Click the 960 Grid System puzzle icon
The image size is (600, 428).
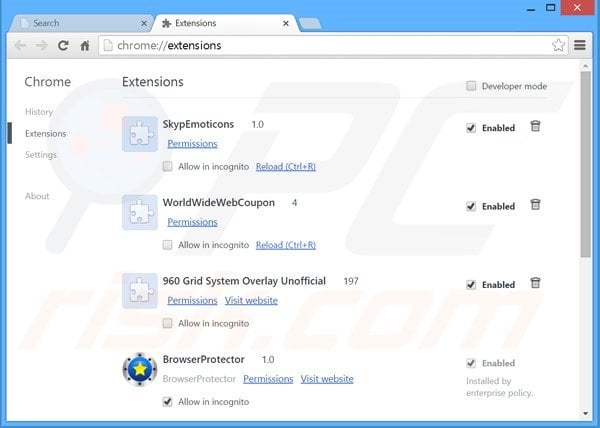point(140,291)
